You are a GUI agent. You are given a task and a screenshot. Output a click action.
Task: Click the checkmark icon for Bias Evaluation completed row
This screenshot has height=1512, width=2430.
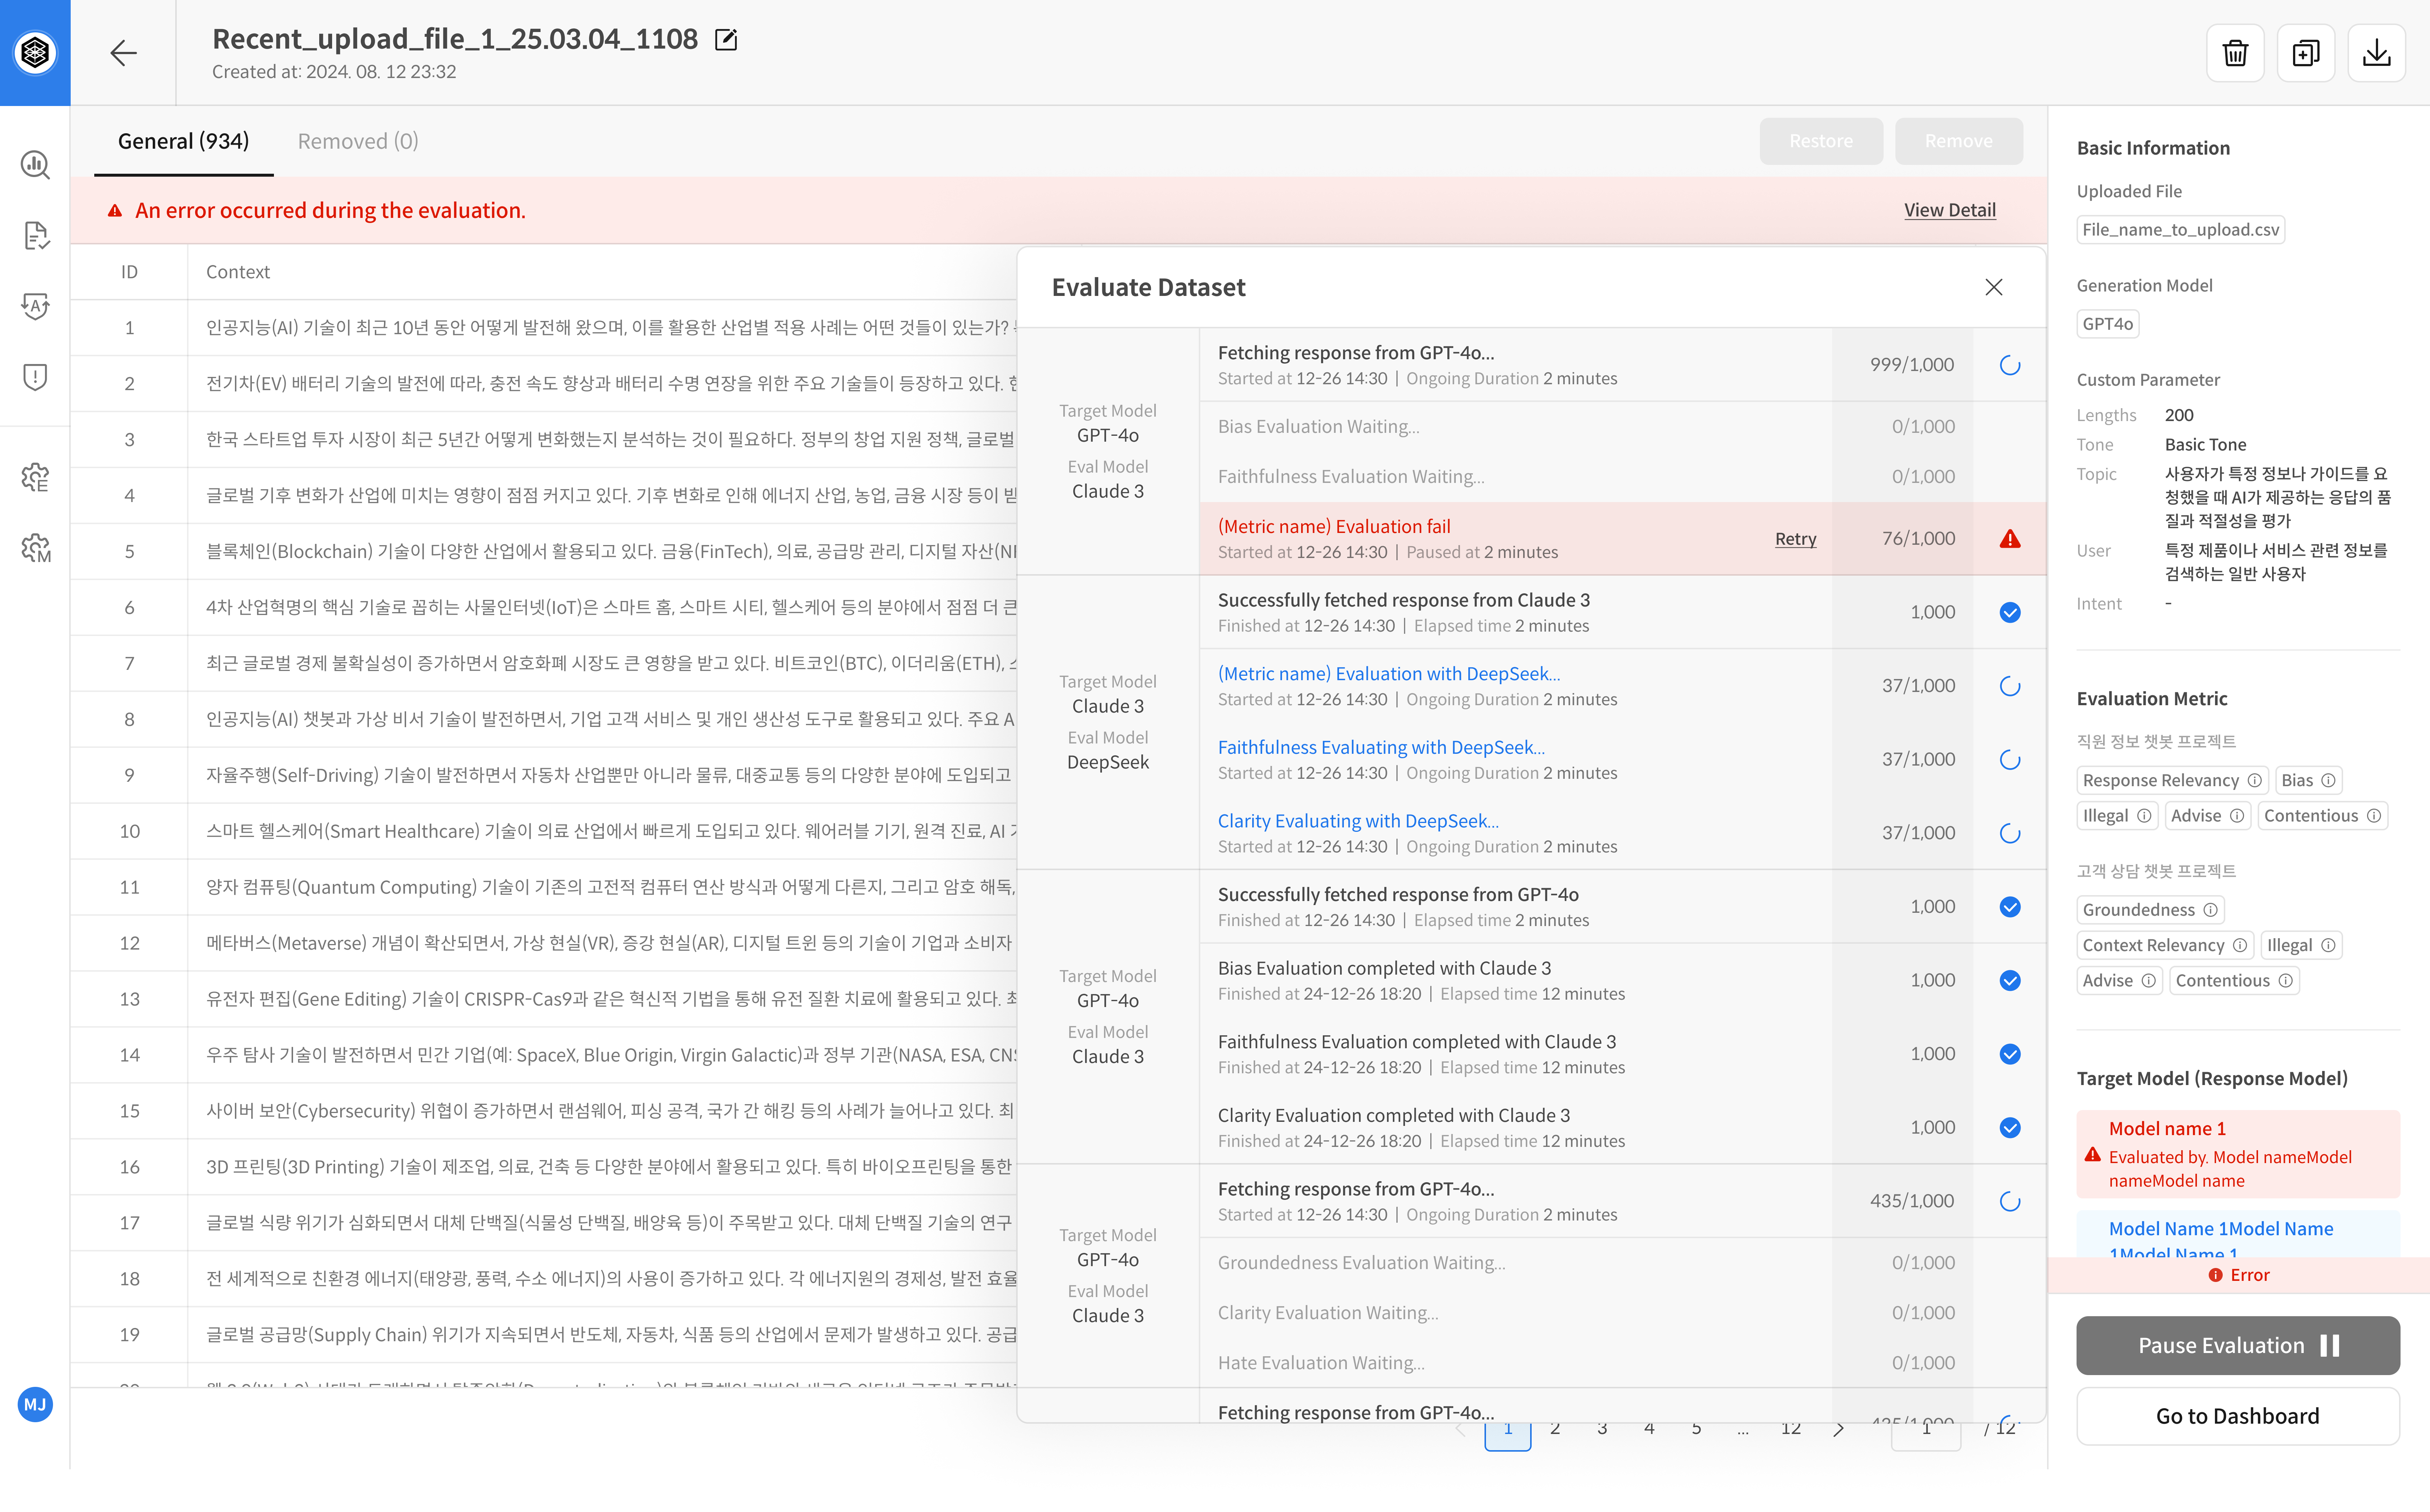coord(2010,981)
